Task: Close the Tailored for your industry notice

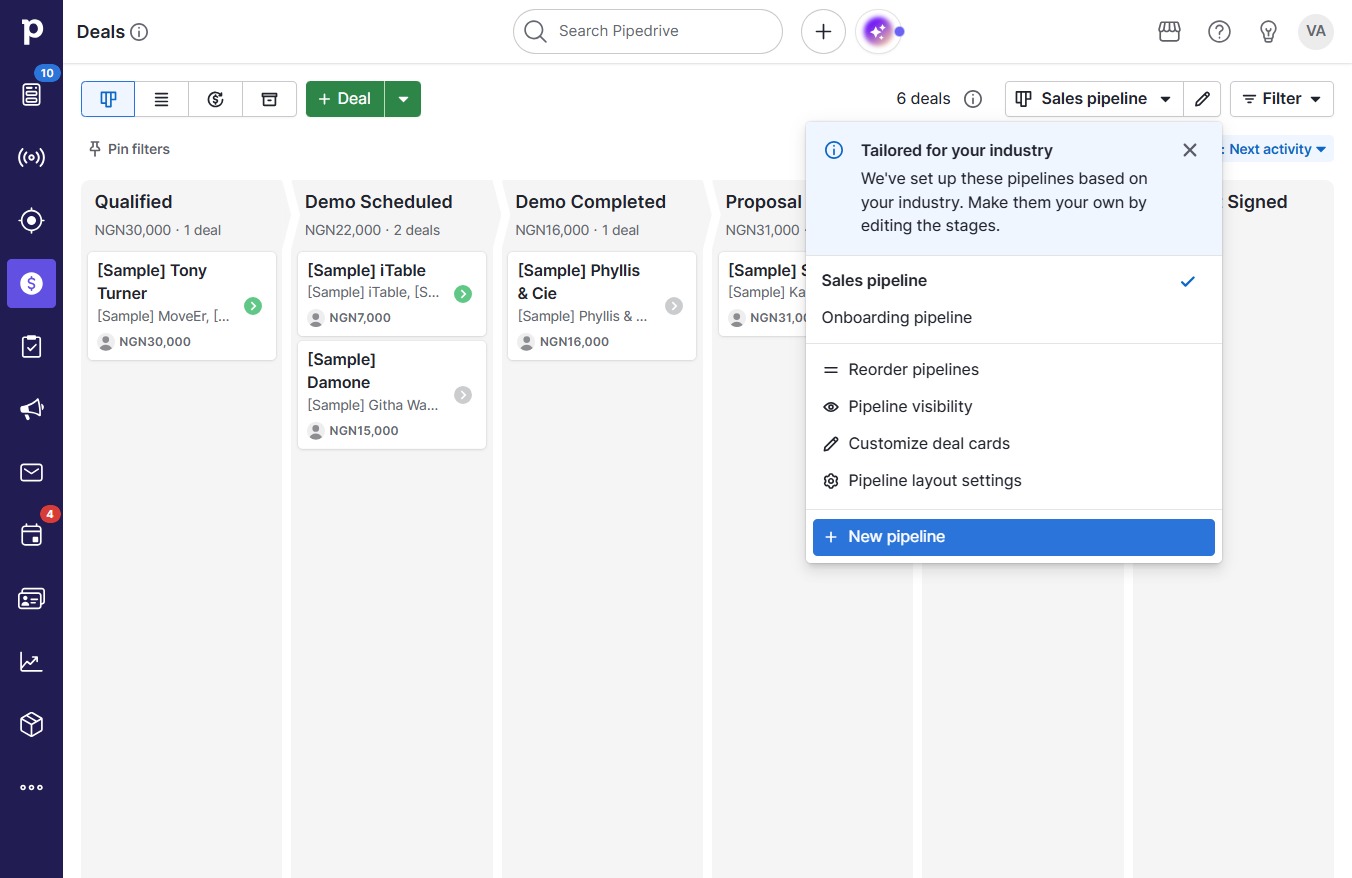Action: [1190, 150]
